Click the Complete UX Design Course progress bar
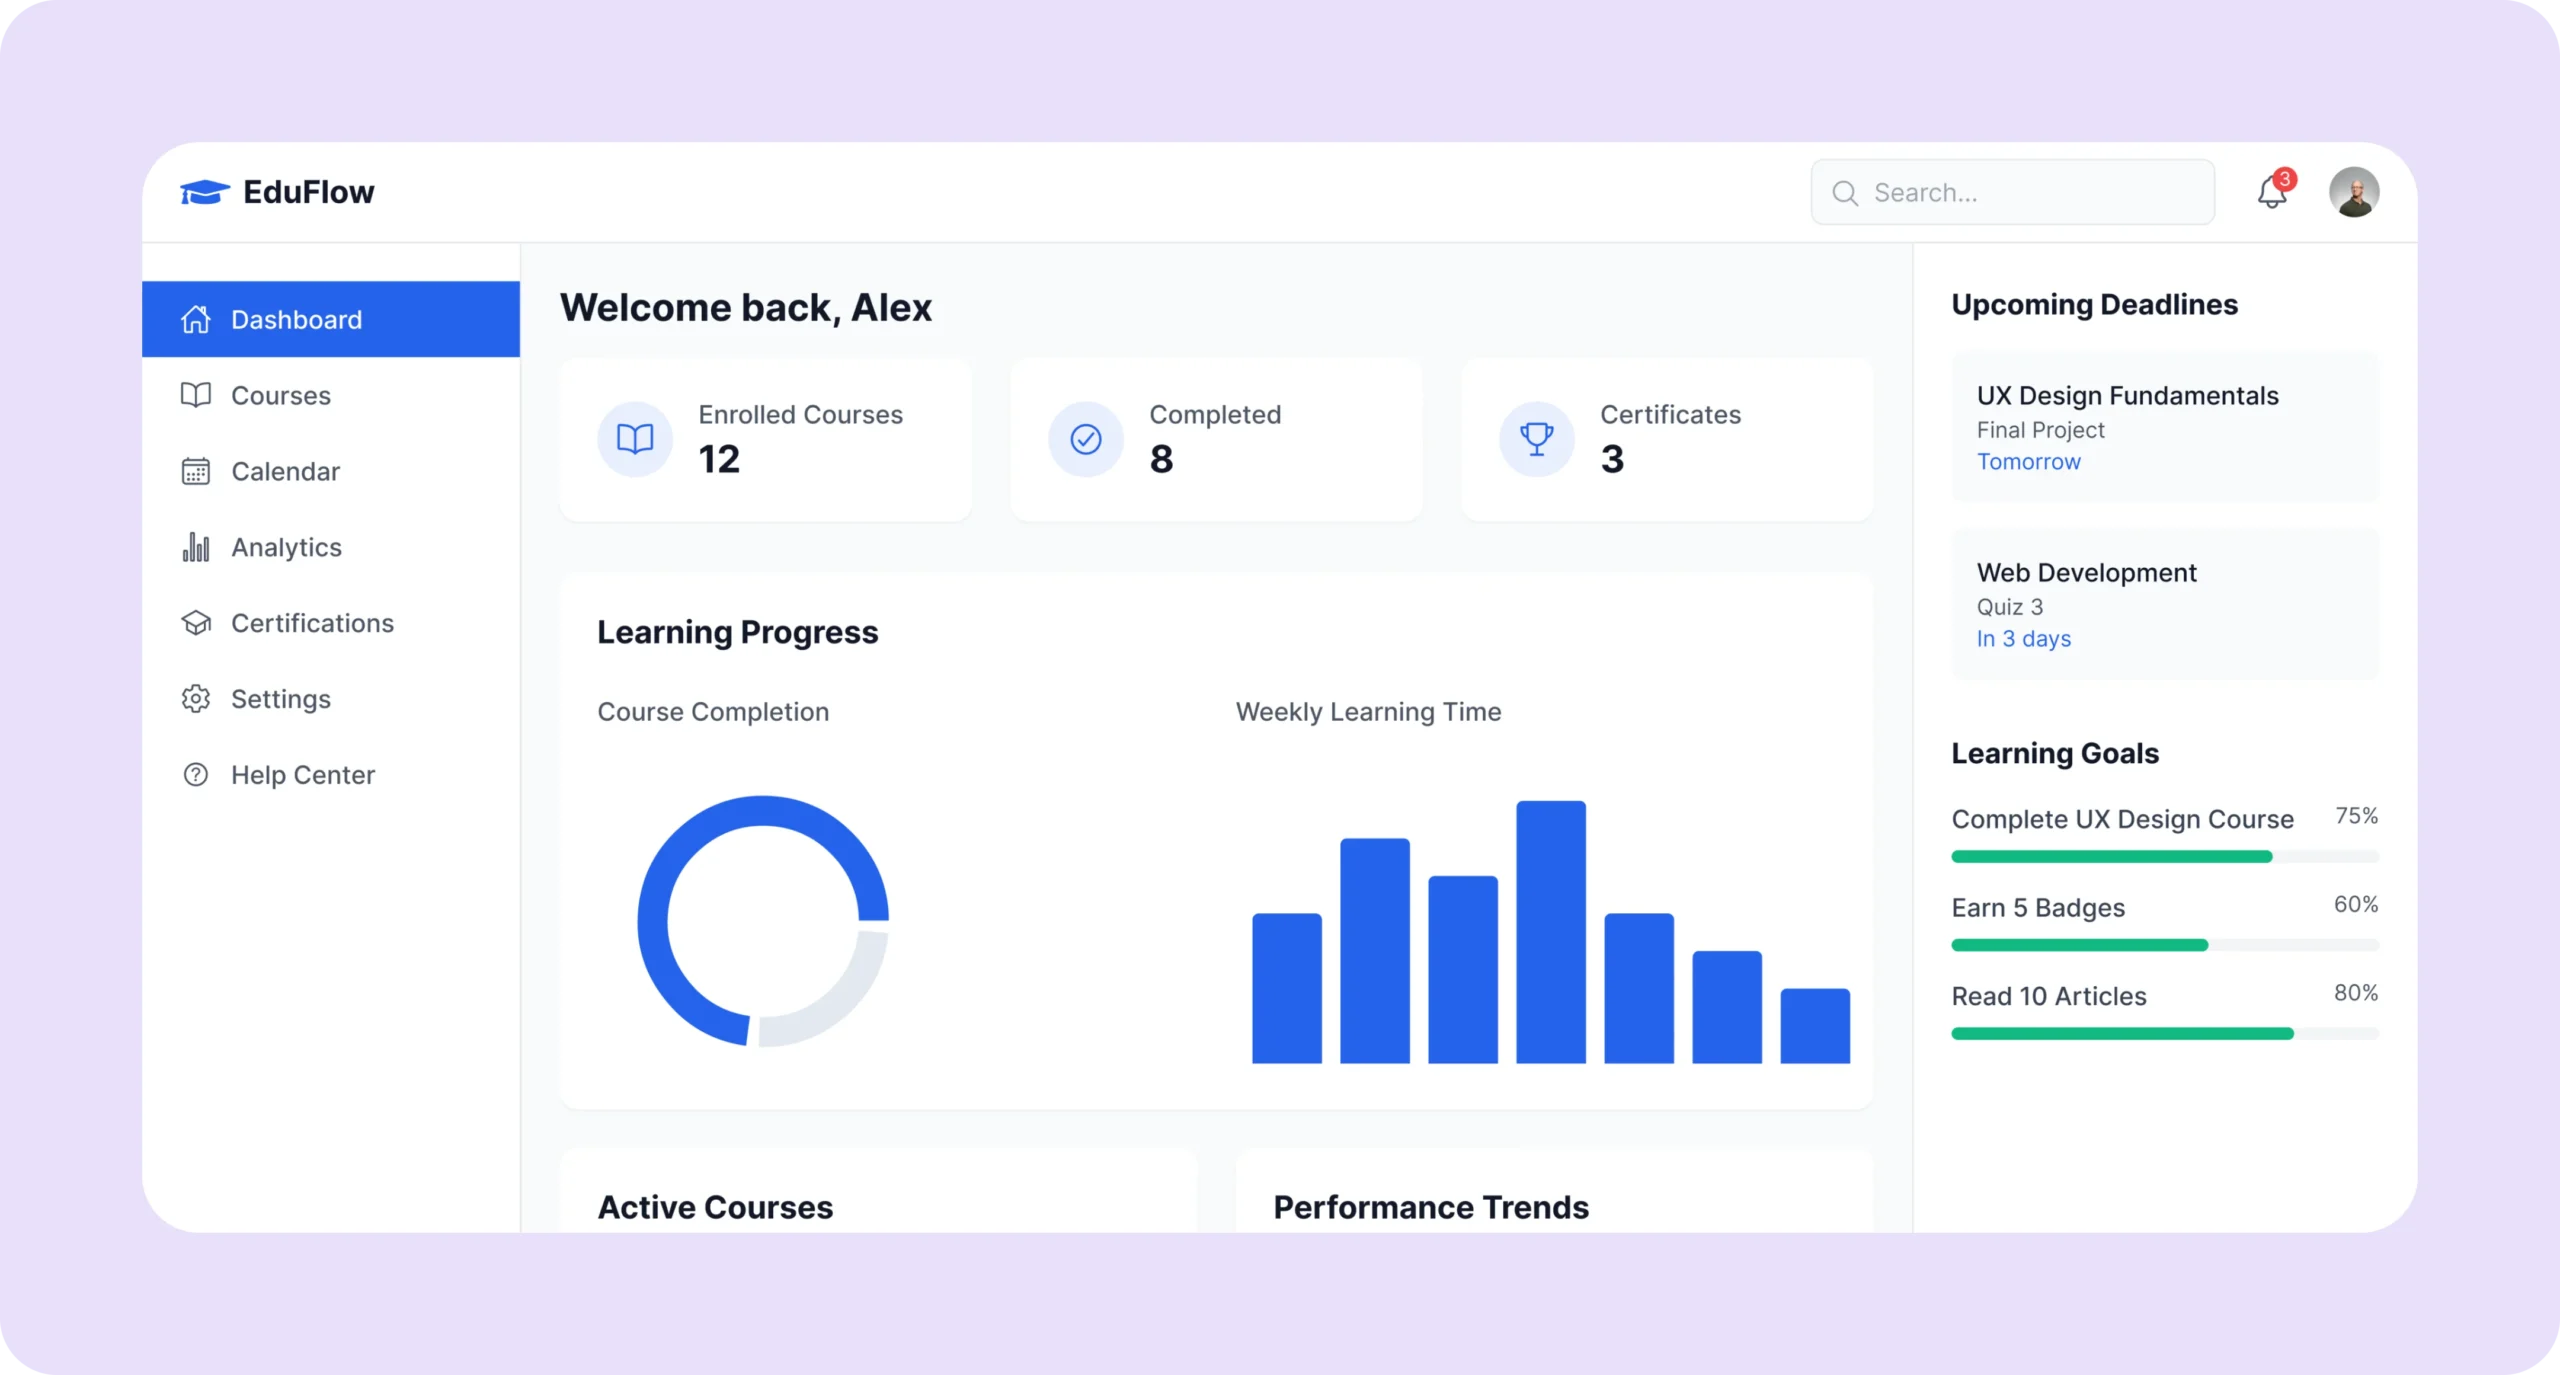The image size is (2560, 1375). pyautogui.click(x=2165, y=857)
